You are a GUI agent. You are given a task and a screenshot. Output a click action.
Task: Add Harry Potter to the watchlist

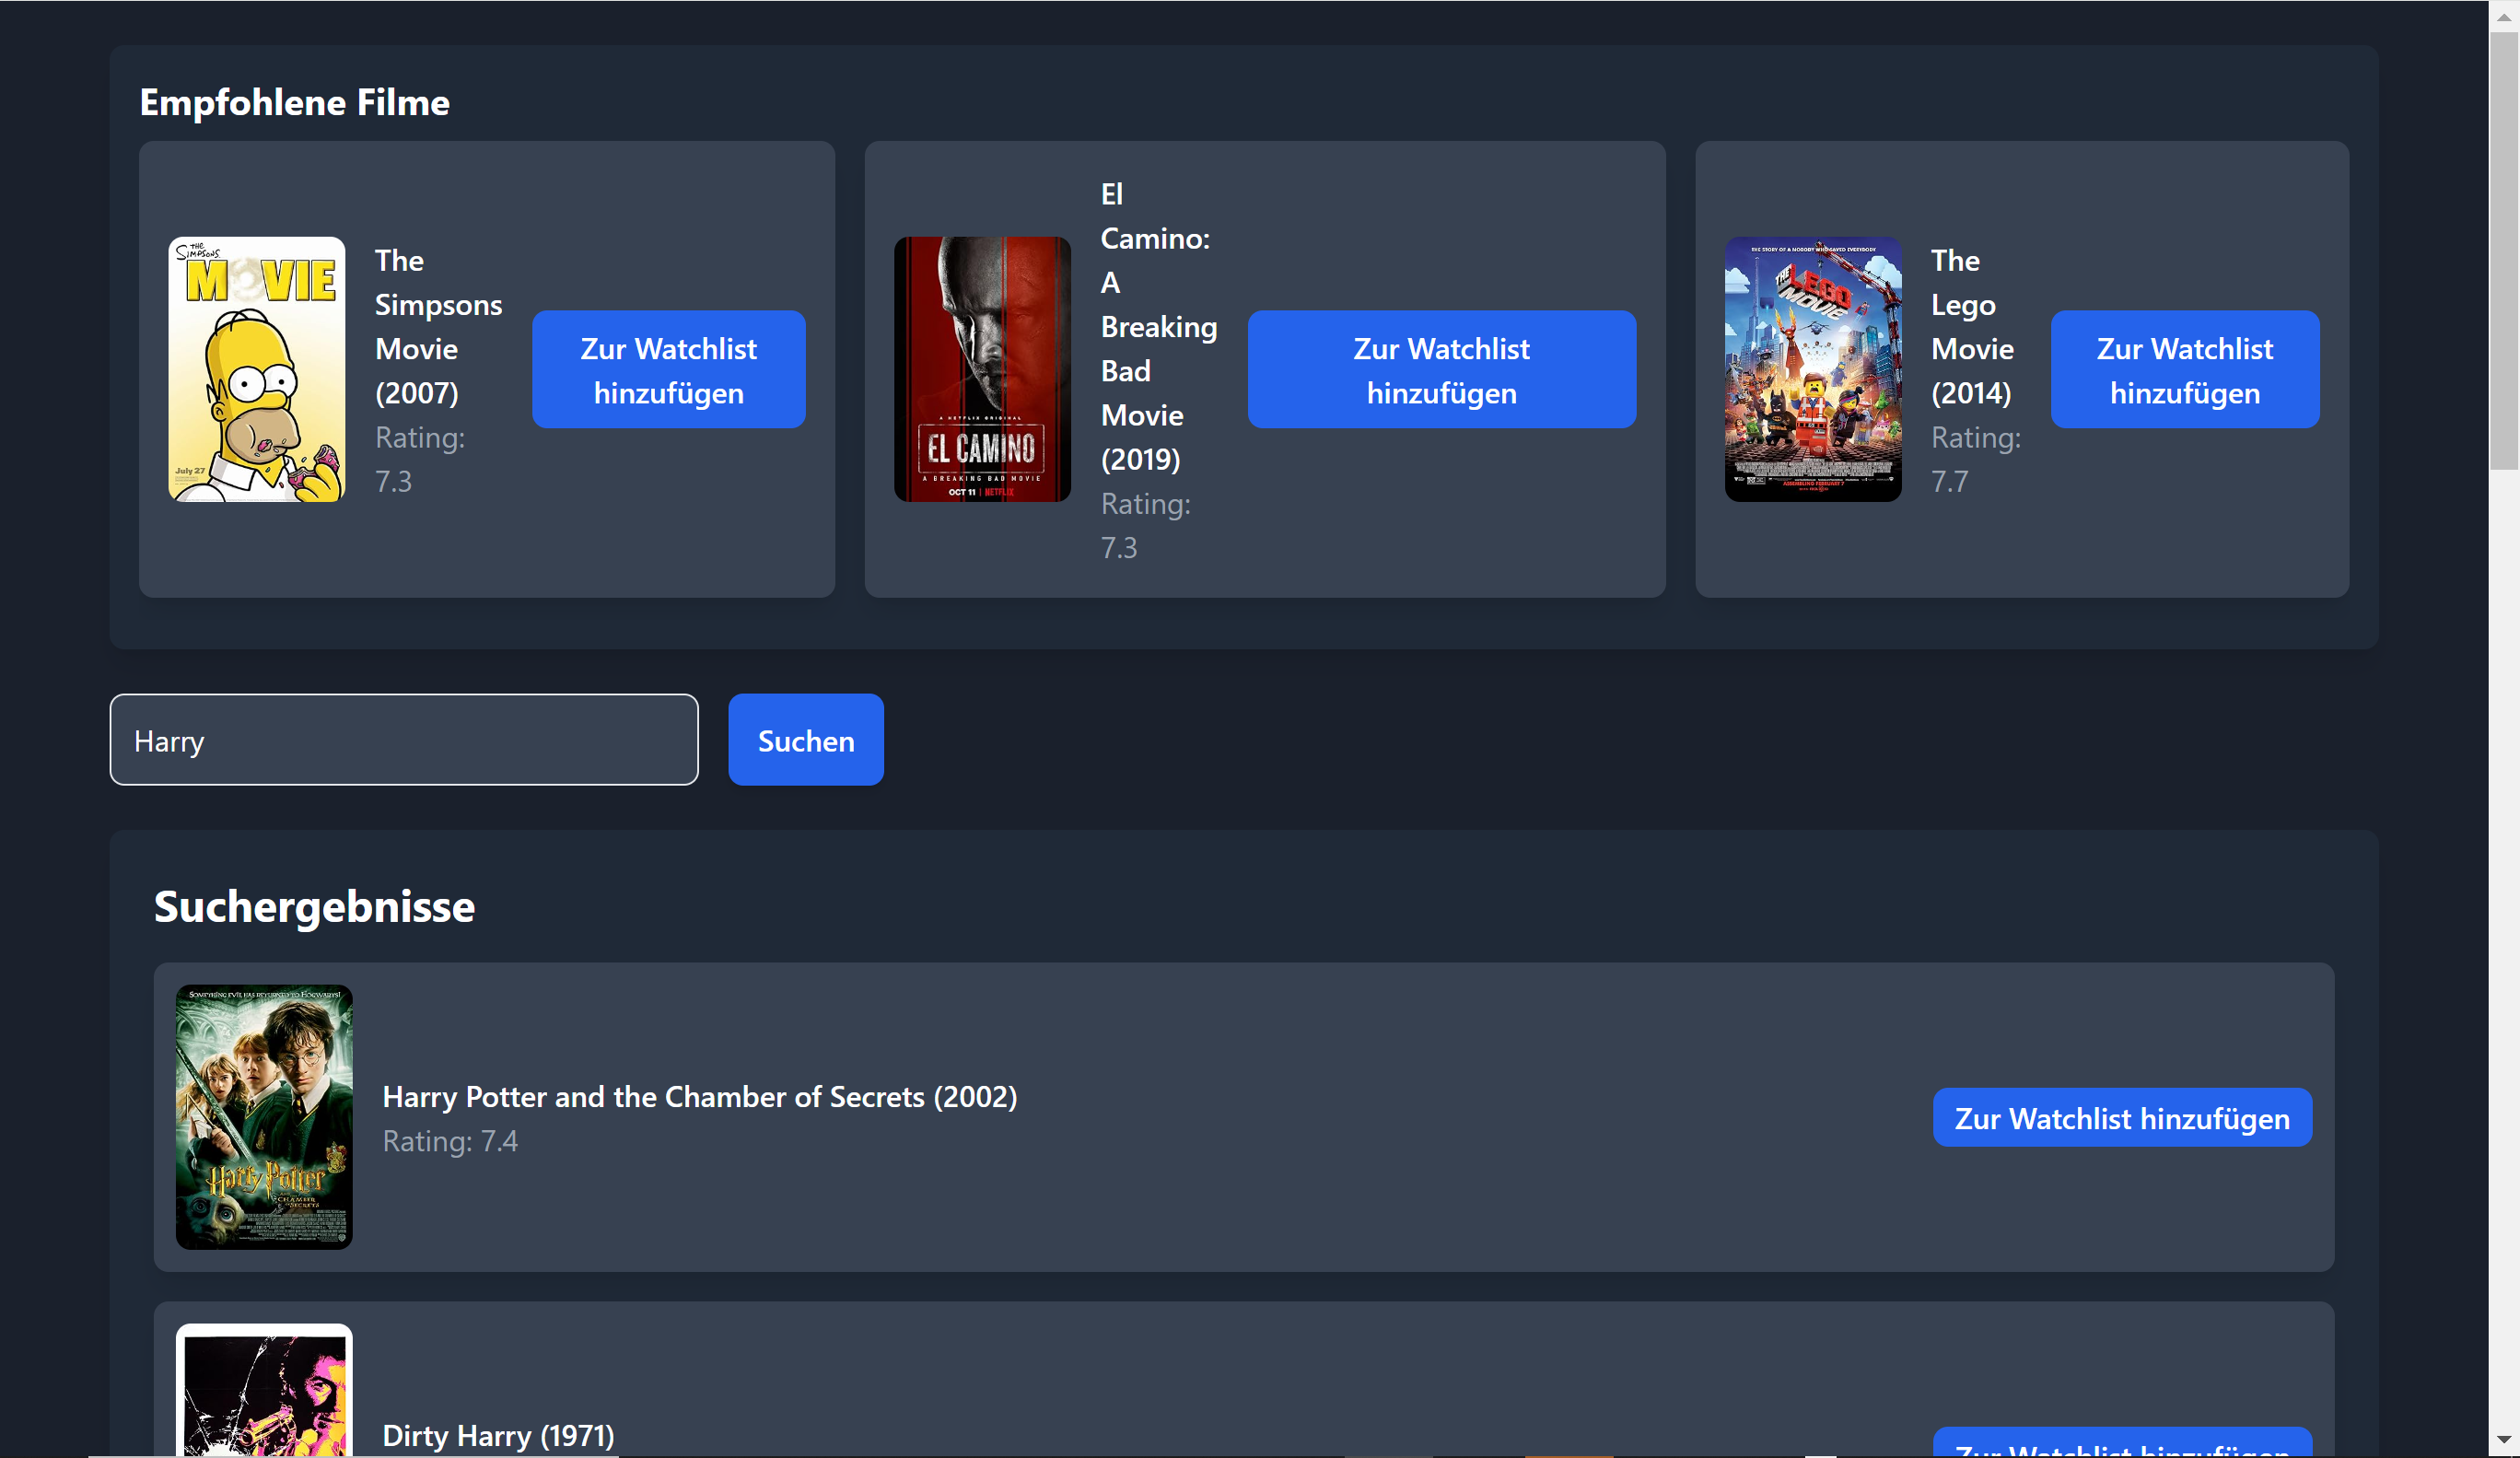[x=2121, y=1117]
